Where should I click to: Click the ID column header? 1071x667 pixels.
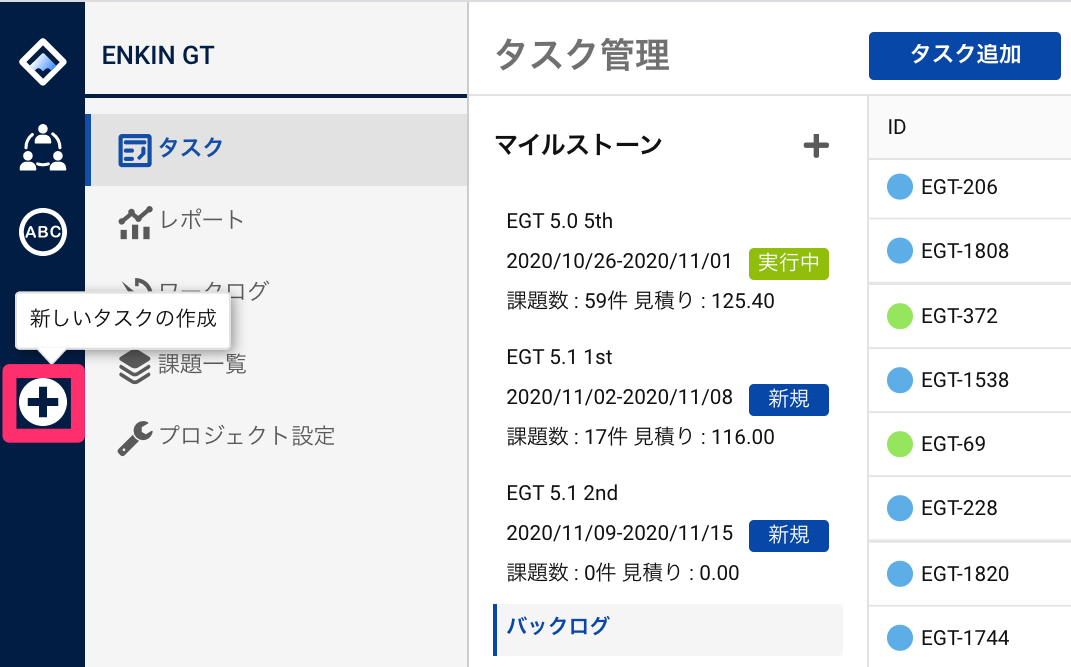pyautogui.click(x=897, y=127)
